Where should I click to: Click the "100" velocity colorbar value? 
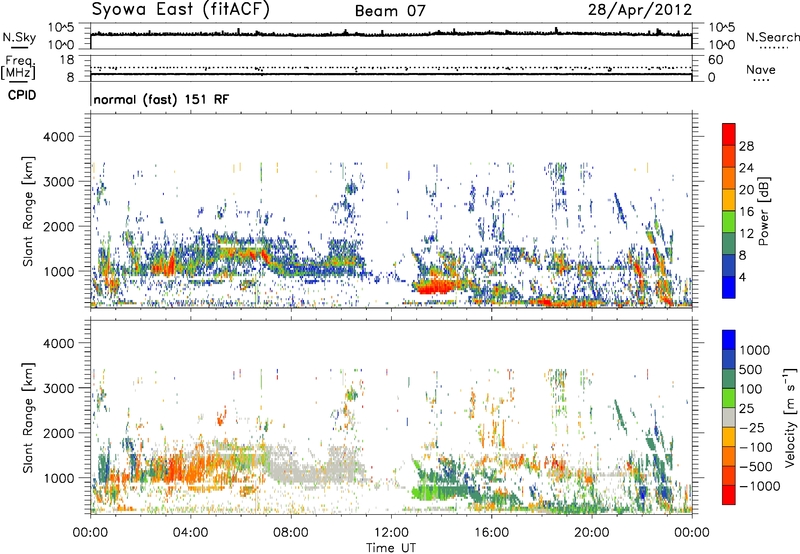(x=751, y=389)
